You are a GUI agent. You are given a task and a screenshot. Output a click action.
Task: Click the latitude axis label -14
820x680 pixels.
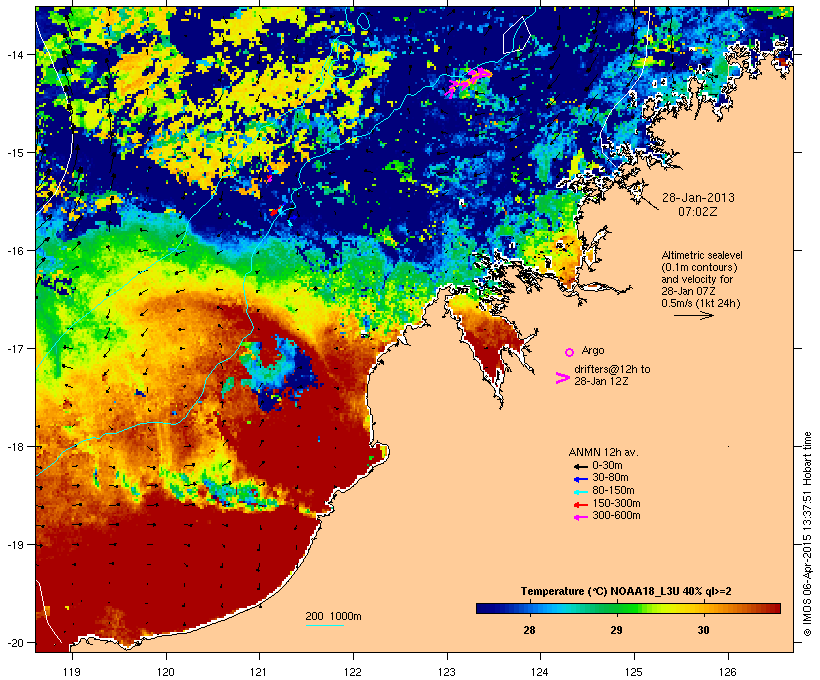click(x=15, y=54)
